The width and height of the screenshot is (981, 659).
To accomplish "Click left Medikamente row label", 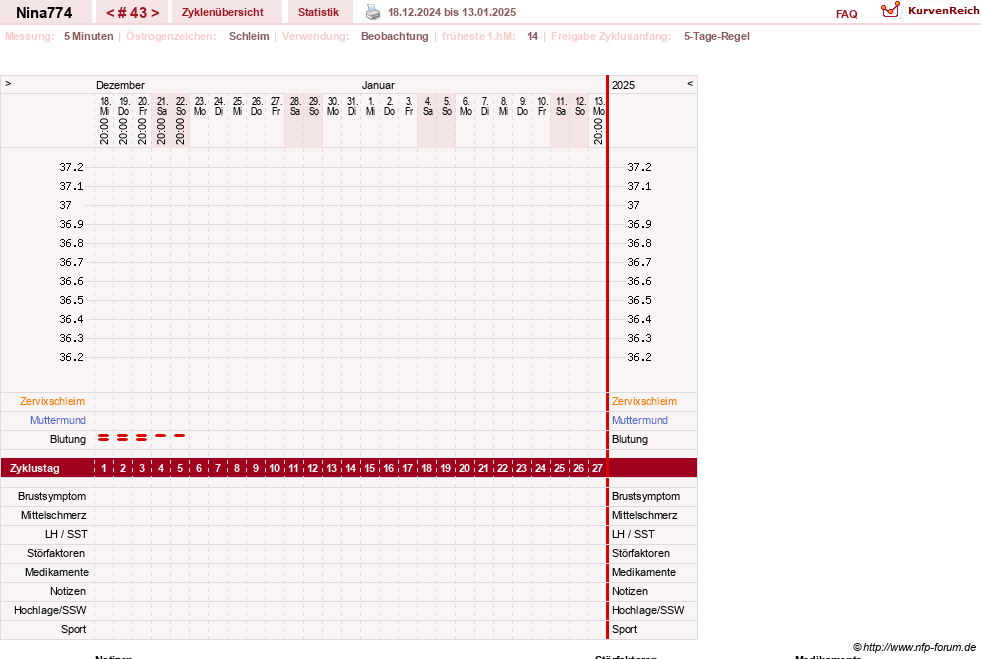I will 57,572.
